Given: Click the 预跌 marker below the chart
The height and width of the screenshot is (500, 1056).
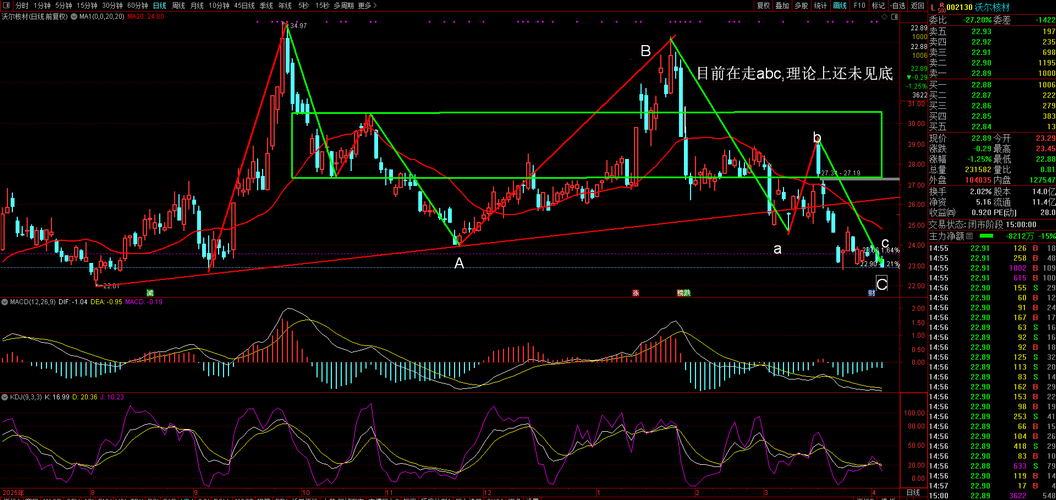Looking at the screenshot, I should tap(683, 292).
